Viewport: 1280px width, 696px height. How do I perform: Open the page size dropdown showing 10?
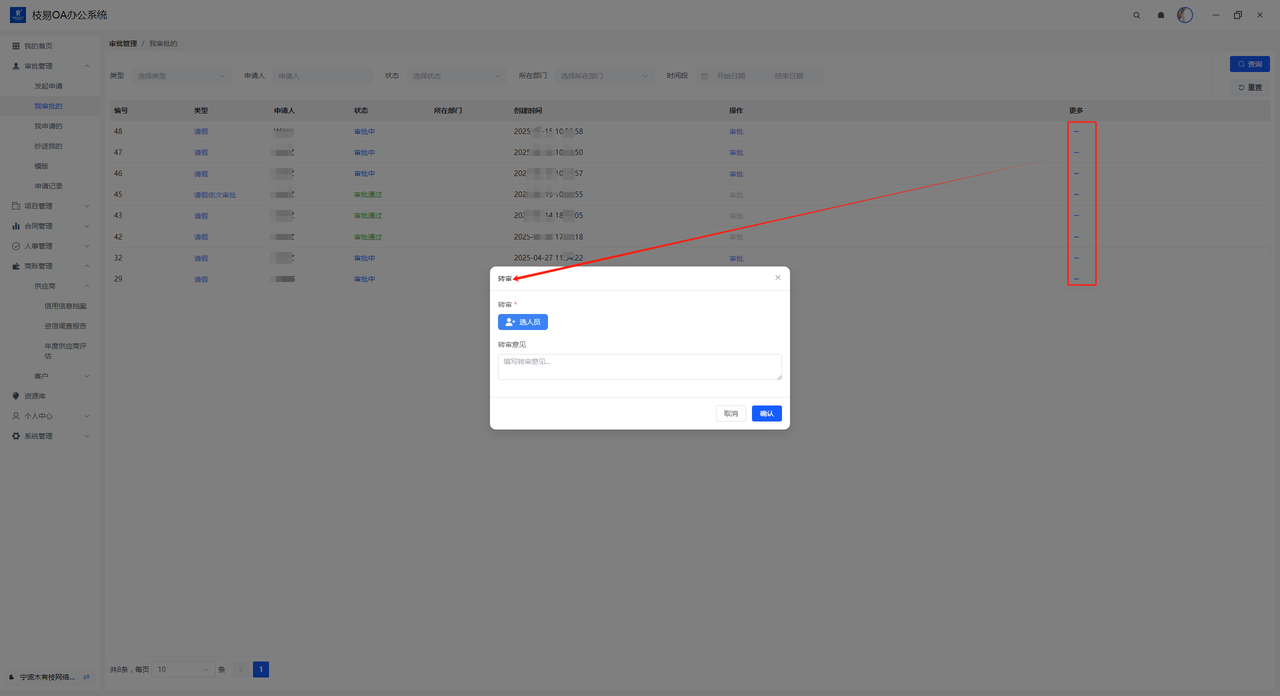click(183, 670)
